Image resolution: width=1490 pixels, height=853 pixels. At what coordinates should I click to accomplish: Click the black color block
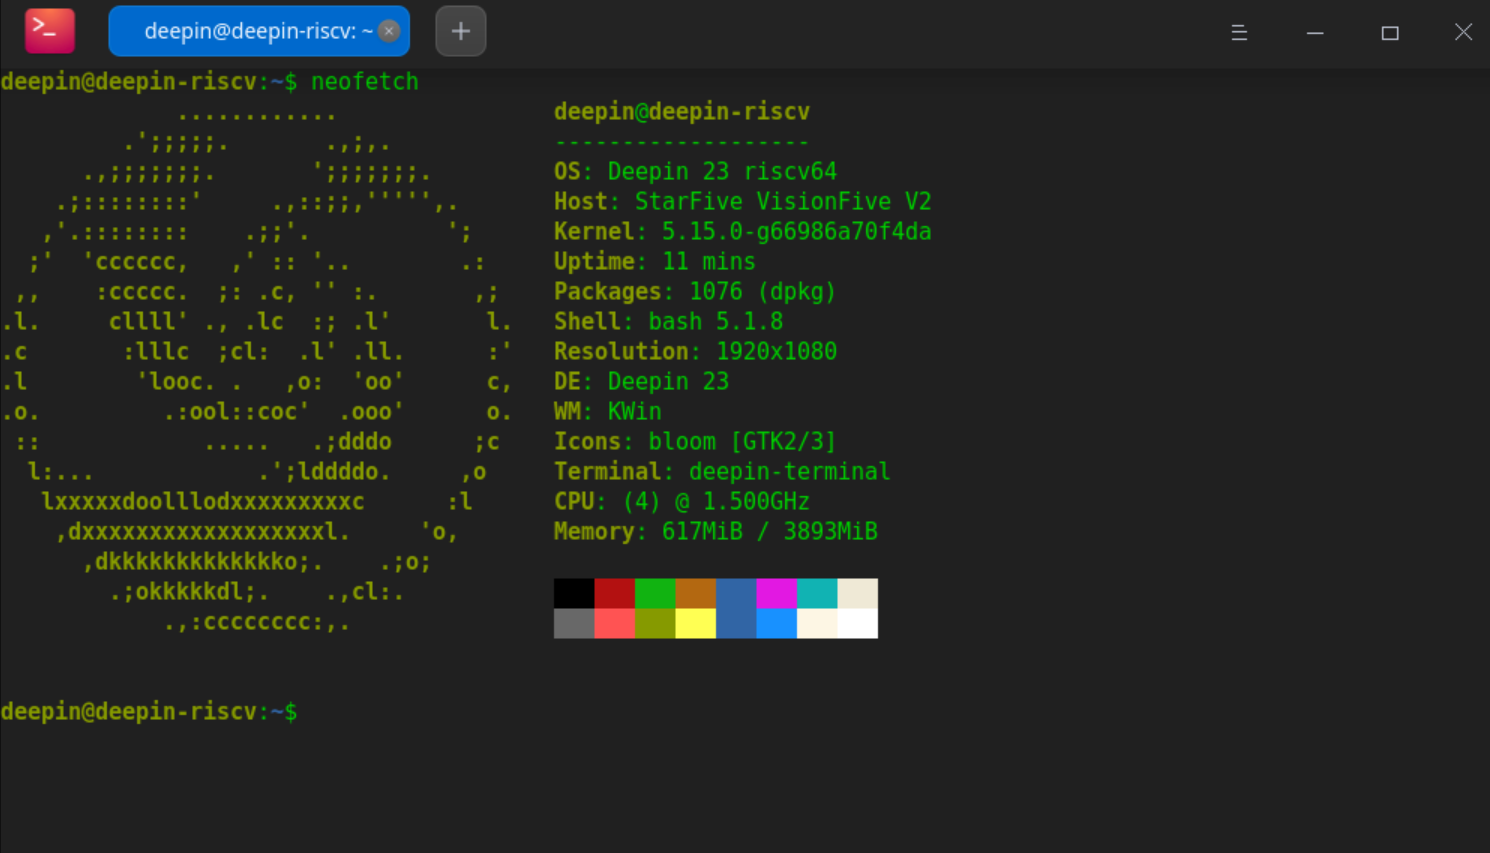click(574, 593)
